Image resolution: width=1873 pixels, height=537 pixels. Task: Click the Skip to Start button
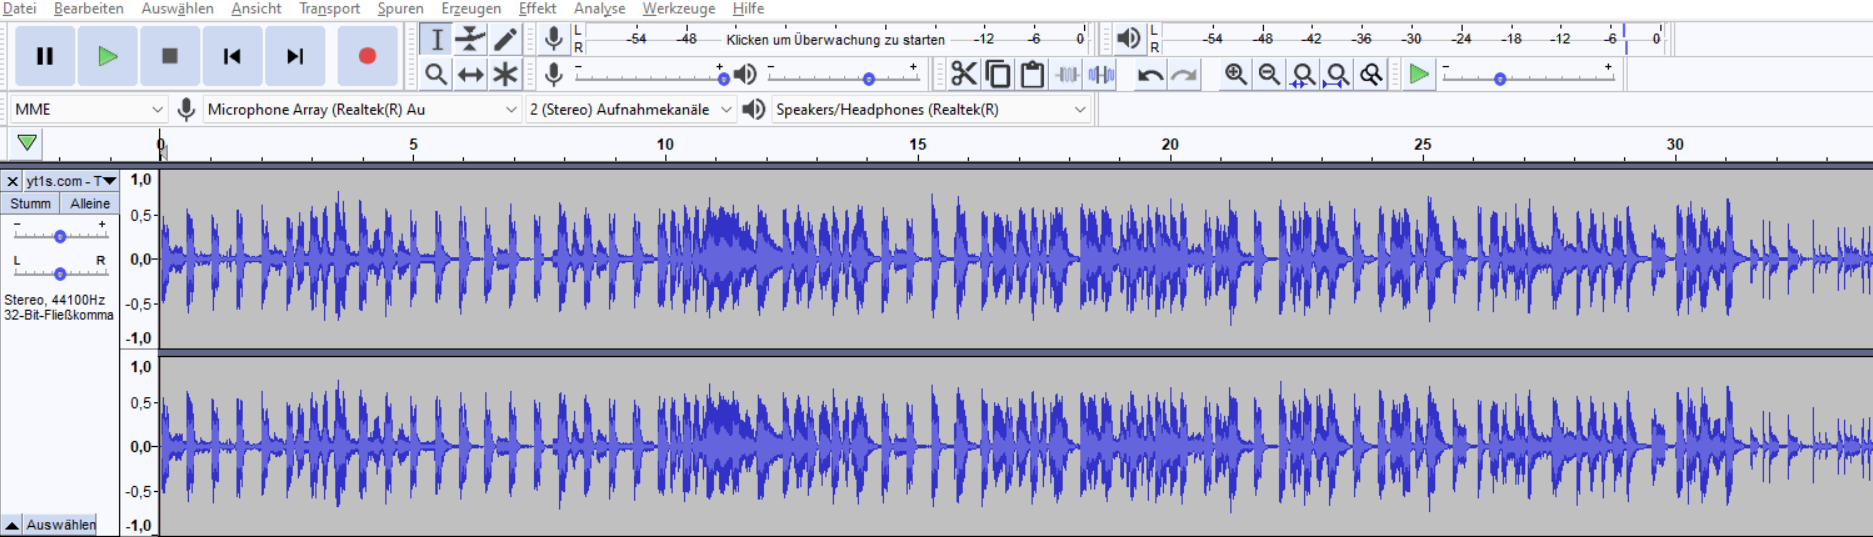(232, 56)
